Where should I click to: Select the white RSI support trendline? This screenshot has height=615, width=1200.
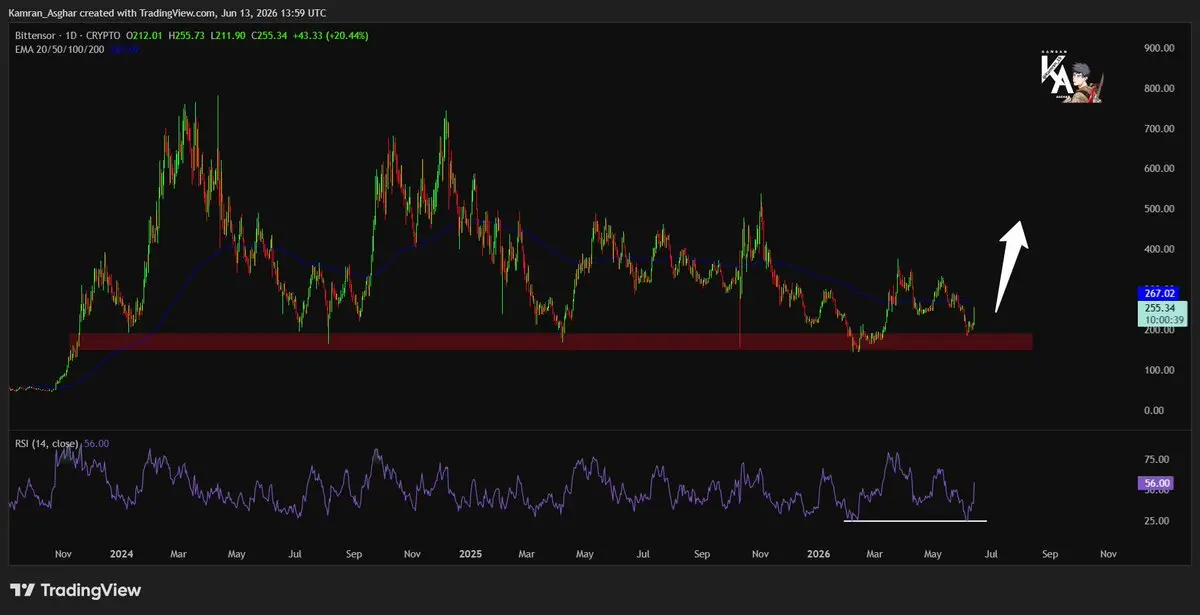click(x=915, y=520)
